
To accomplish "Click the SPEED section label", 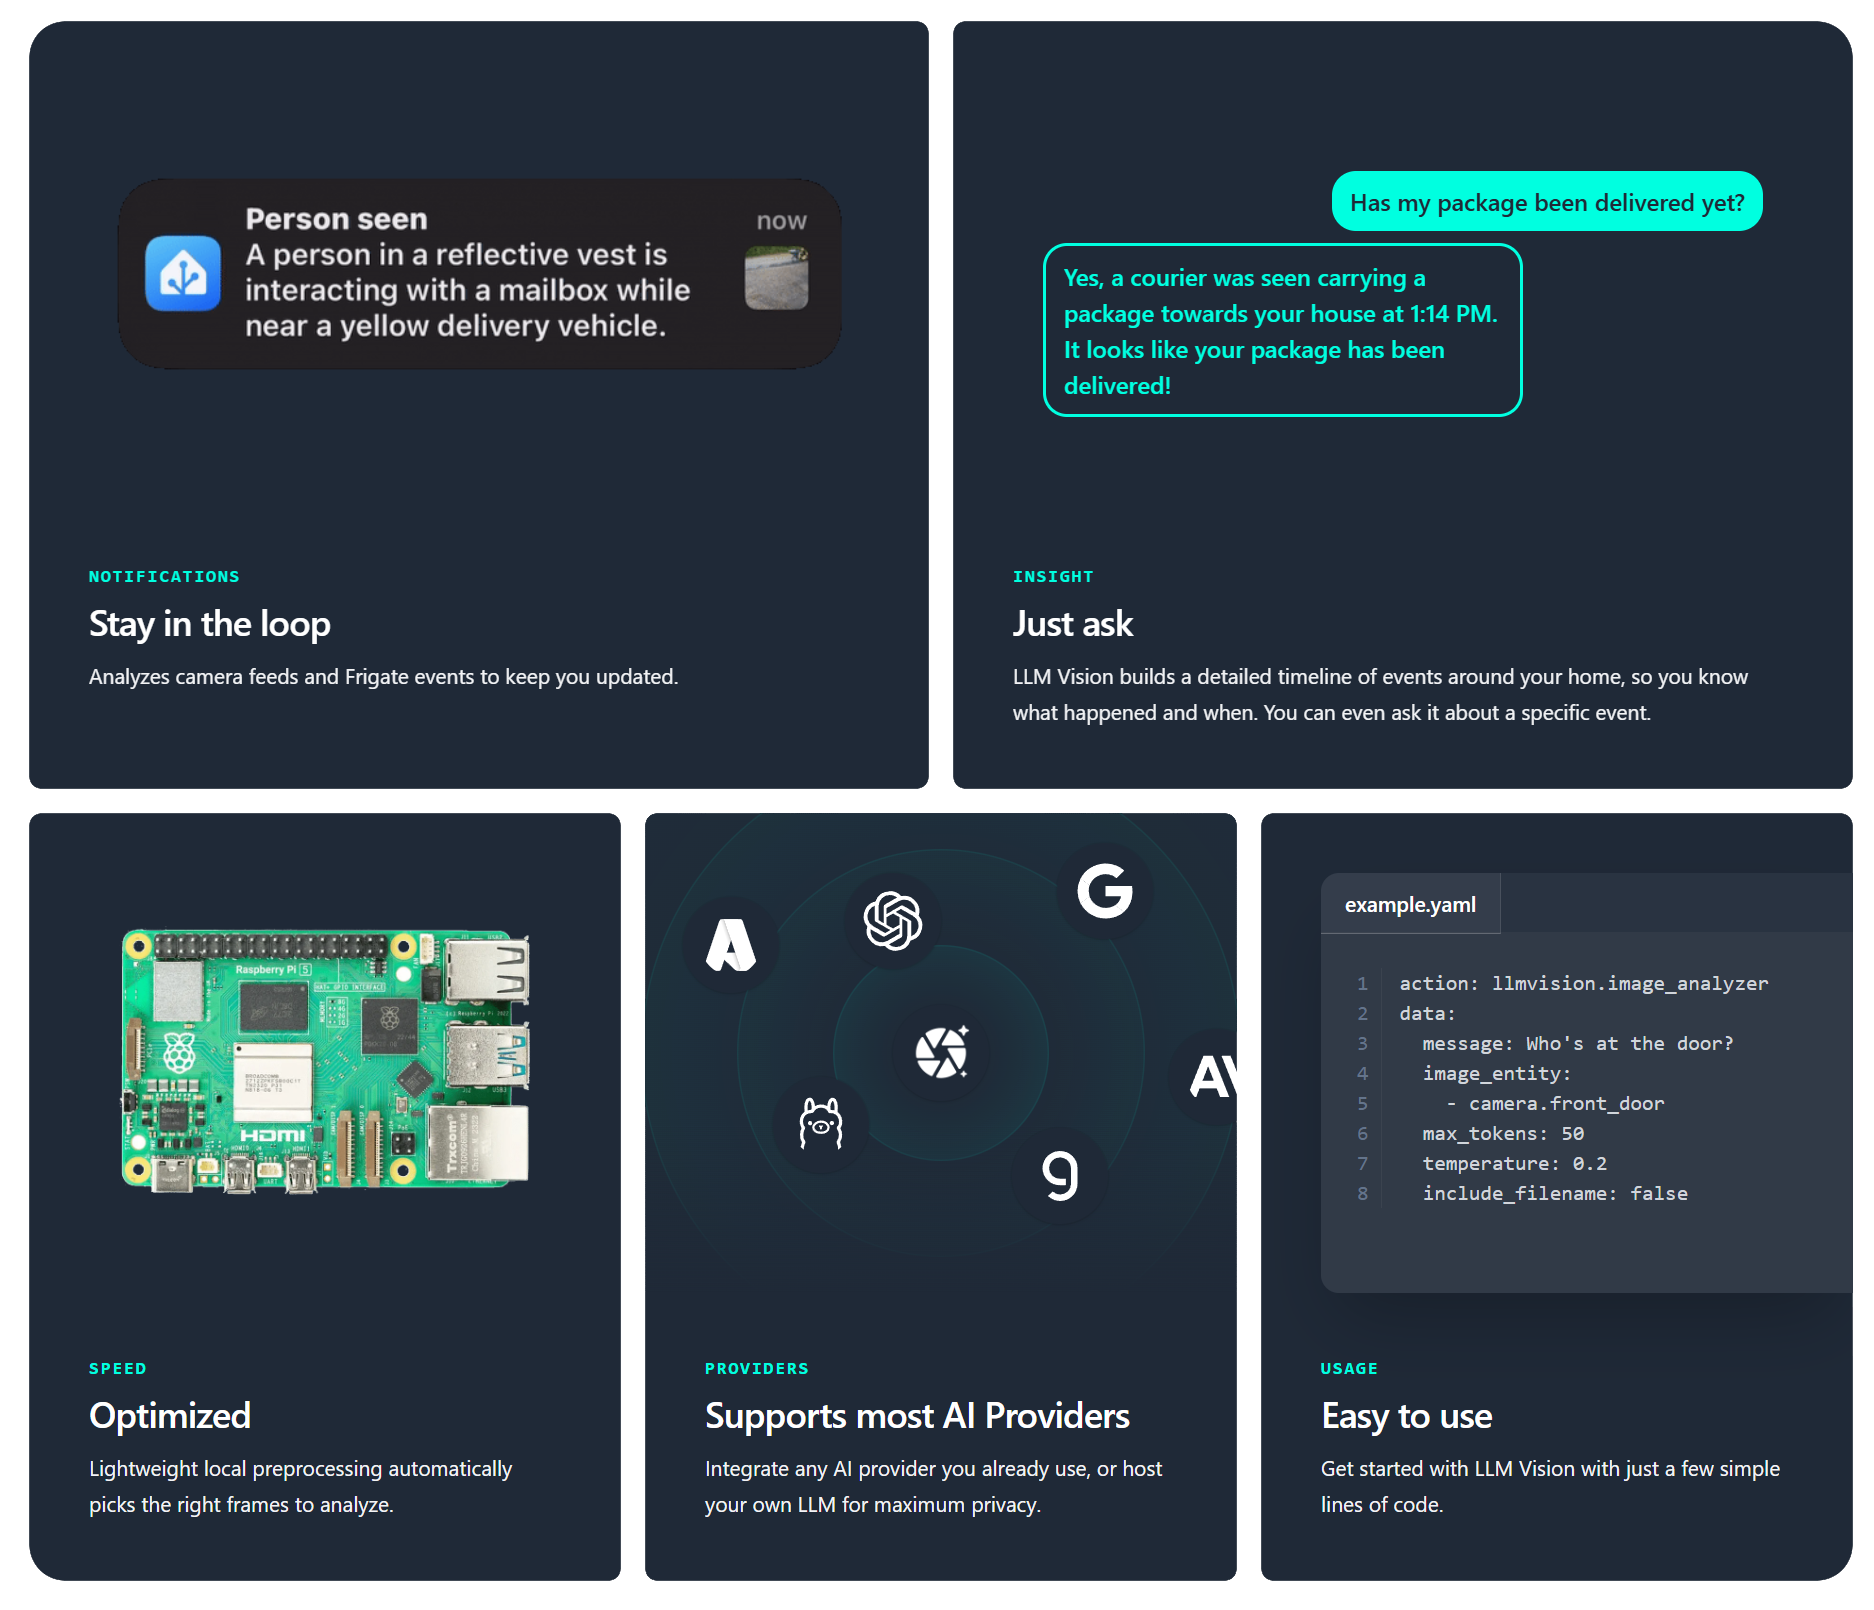I will coord(118,1368).
